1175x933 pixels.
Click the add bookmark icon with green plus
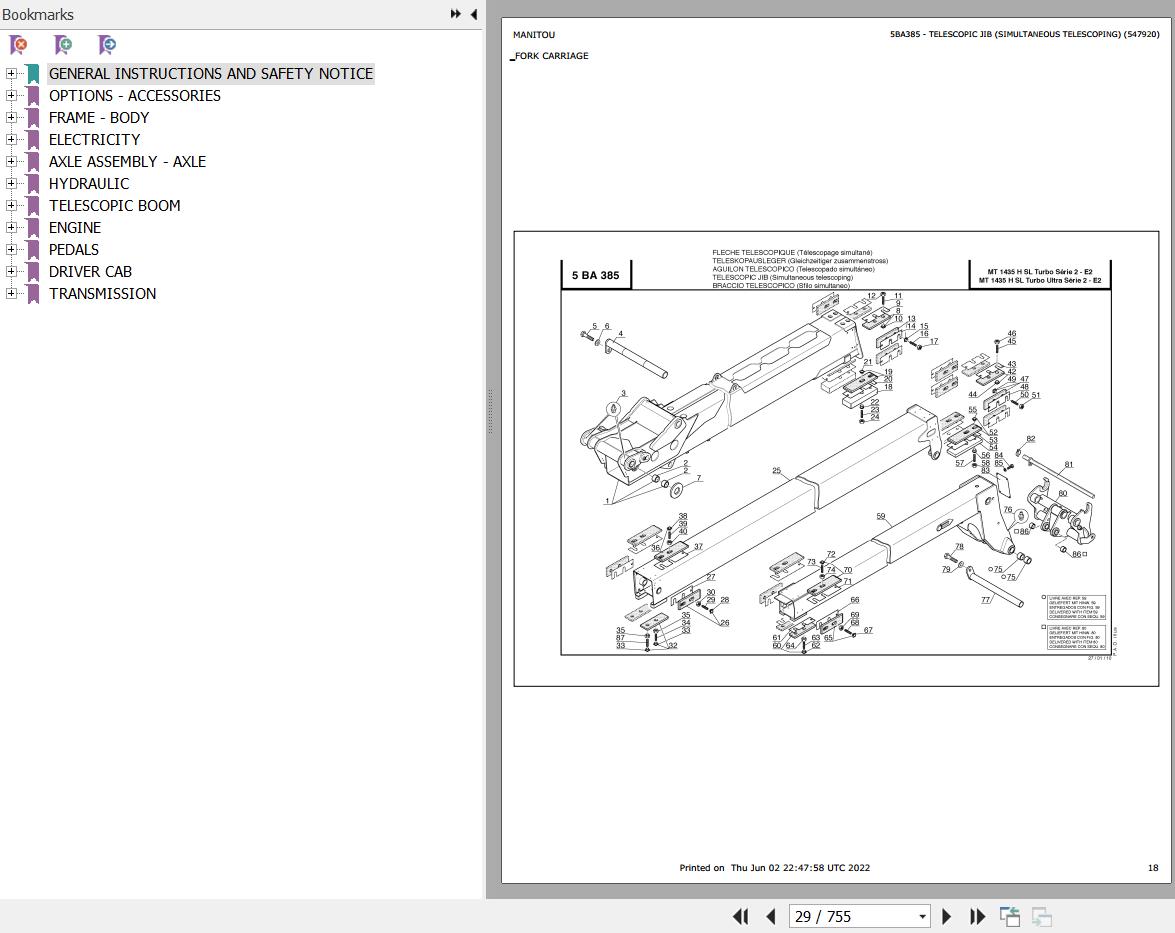point(63,45)
